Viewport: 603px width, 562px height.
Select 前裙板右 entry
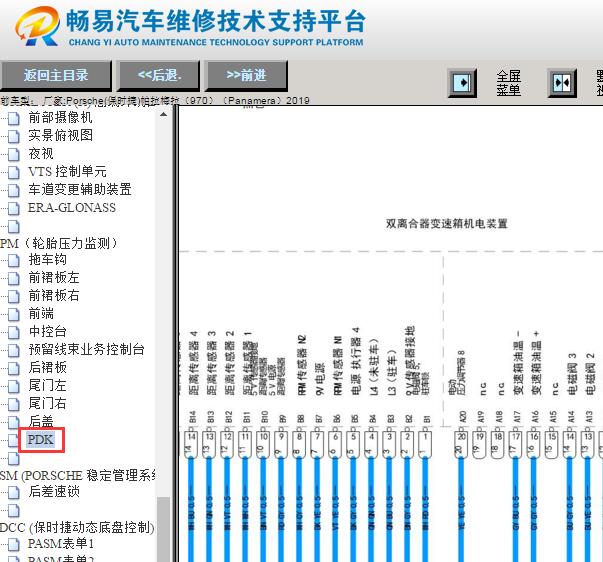pos(54,295)
